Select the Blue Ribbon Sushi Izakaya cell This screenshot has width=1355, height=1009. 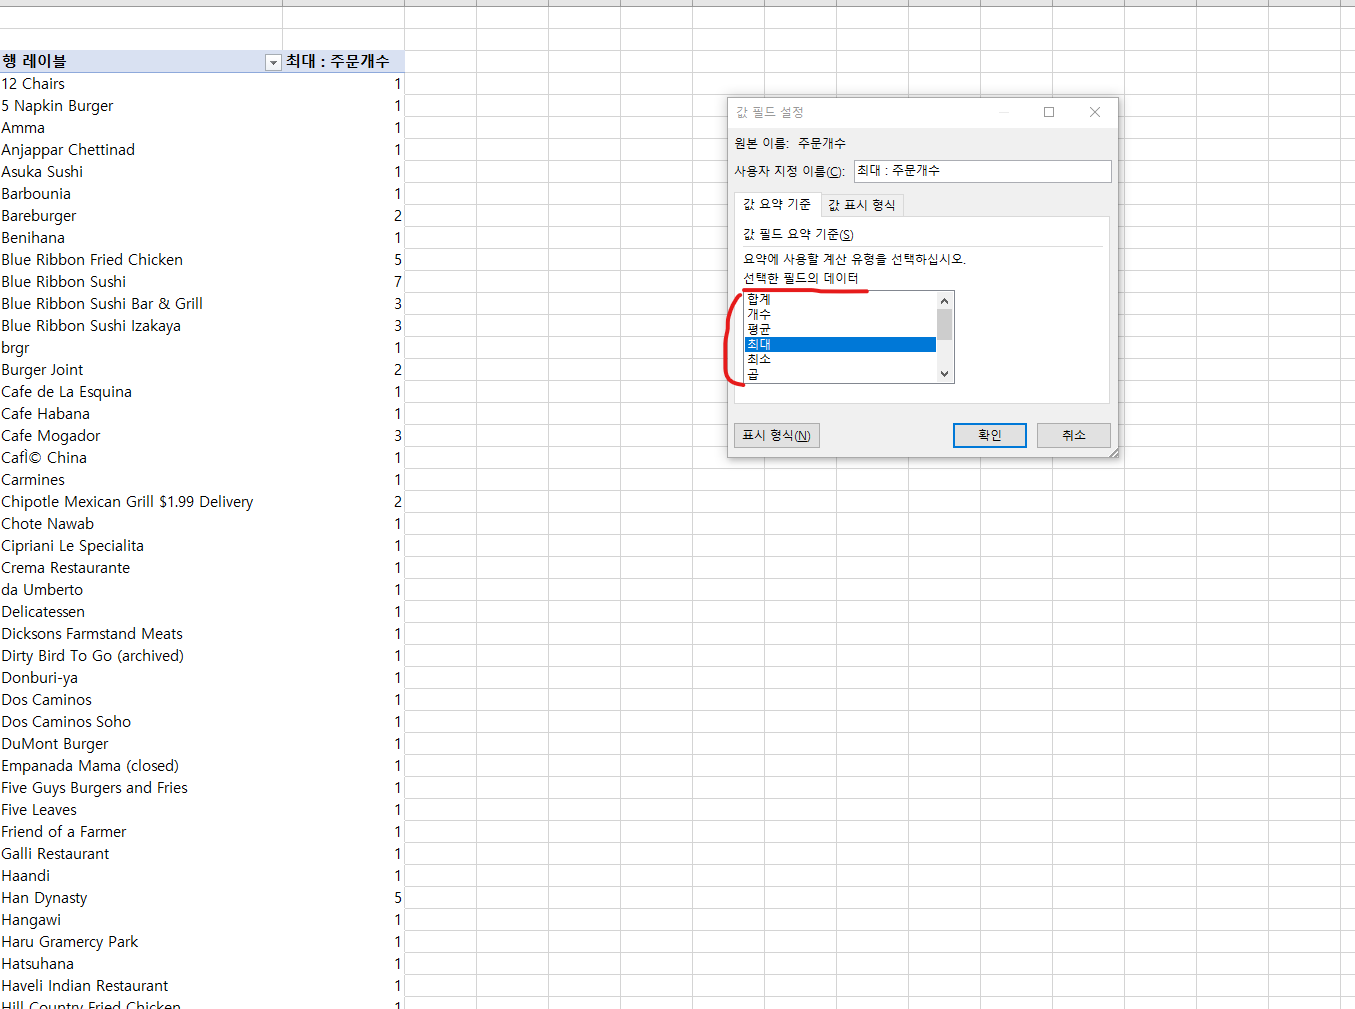141,326
